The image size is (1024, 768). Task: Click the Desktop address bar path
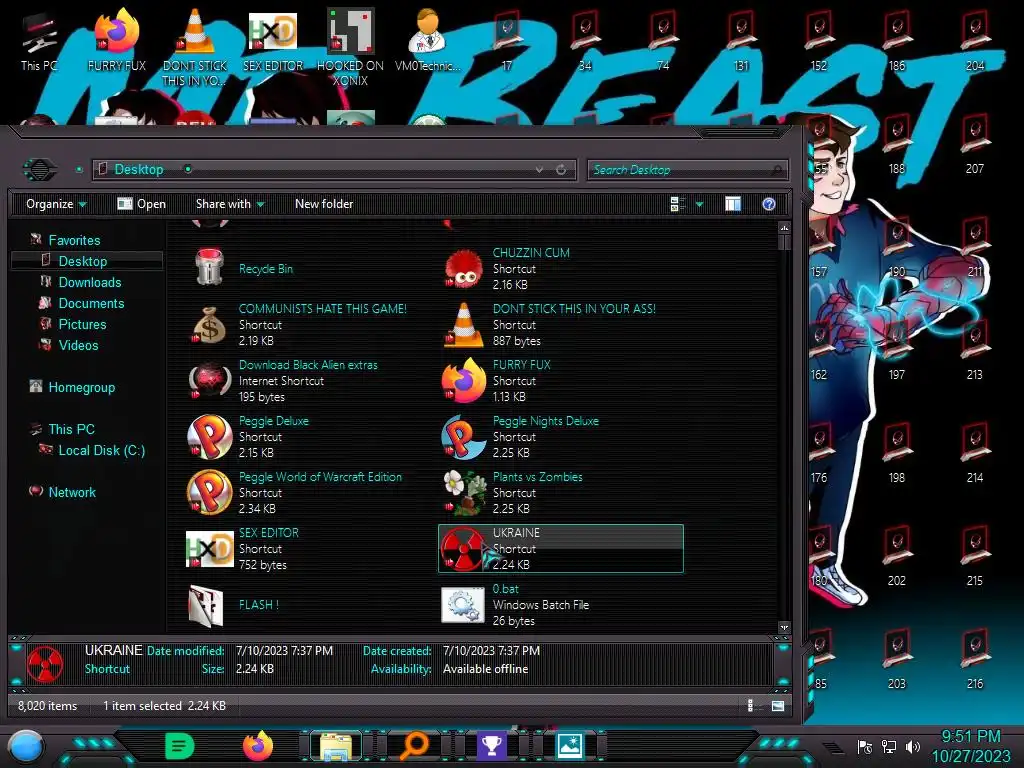click(x=138, y=170)
